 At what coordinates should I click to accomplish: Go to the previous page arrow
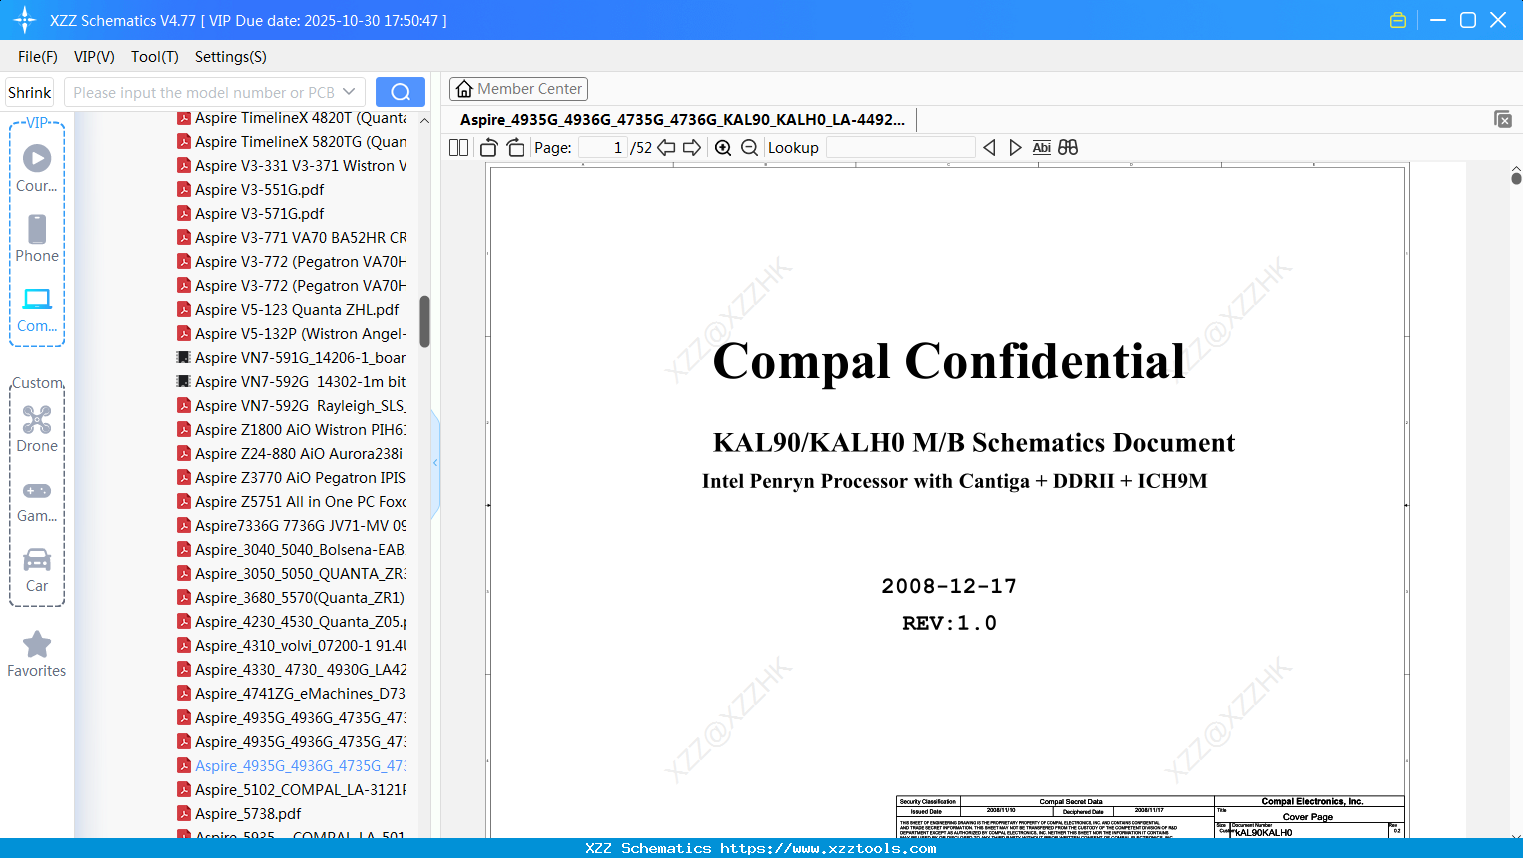[x=666, y=148]
